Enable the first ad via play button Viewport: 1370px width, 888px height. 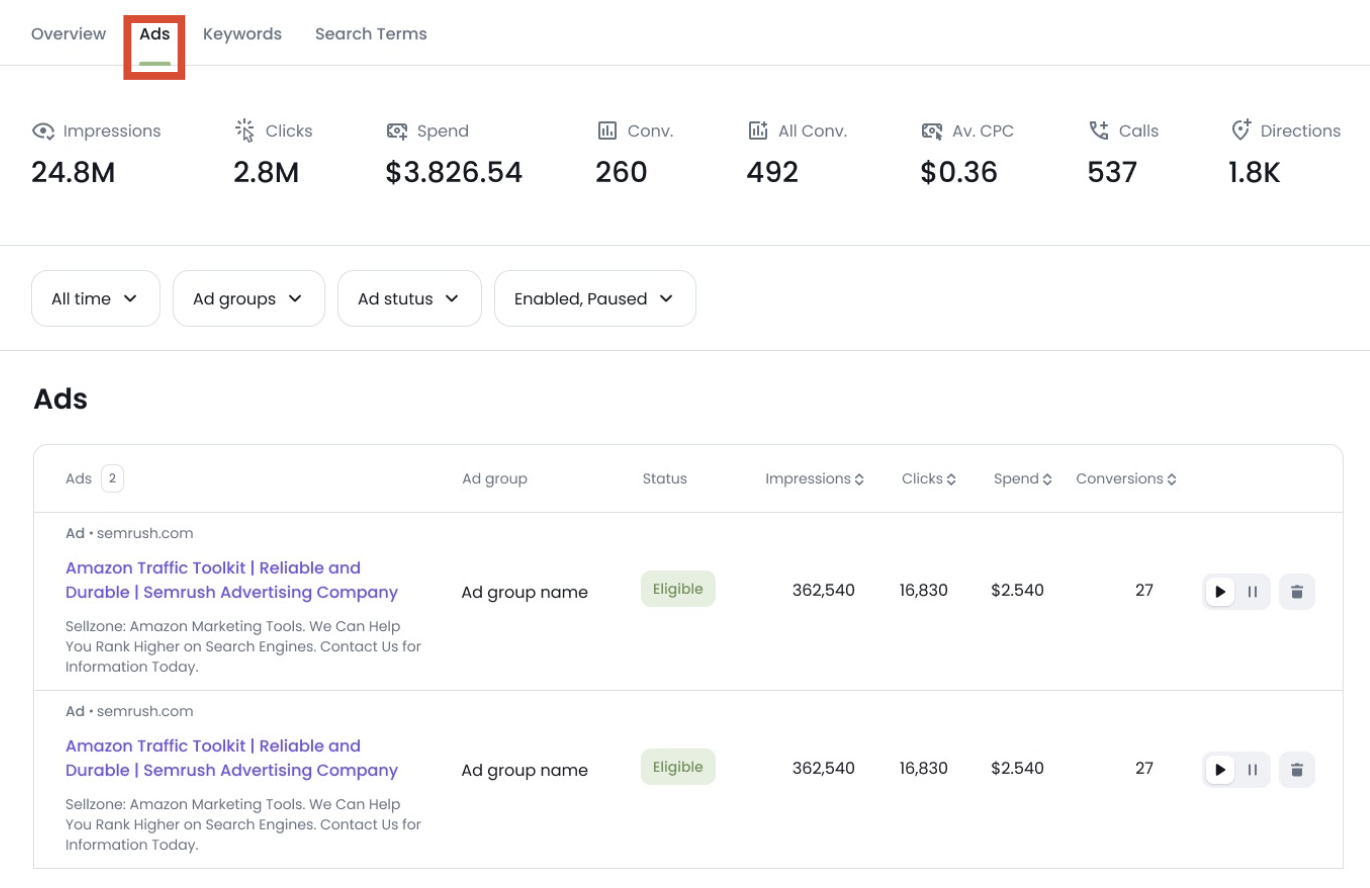pyautogui.click(x=1220, y=591)
